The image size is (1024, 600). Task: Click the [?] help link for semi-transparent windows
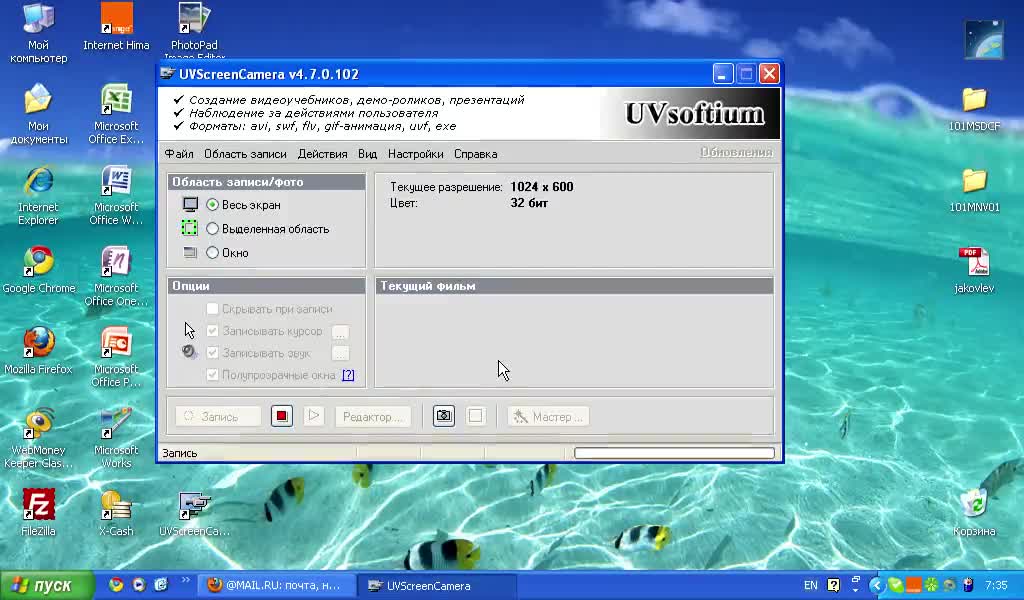click(348, 375)
